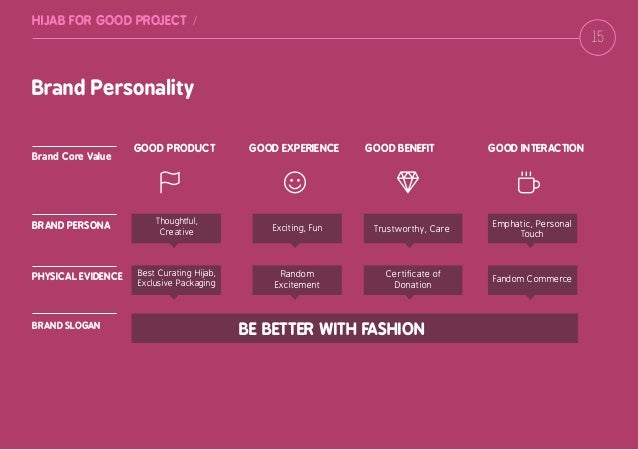
Task: Click the Fandom Commerce box
Action: click(x=532, y=280)
